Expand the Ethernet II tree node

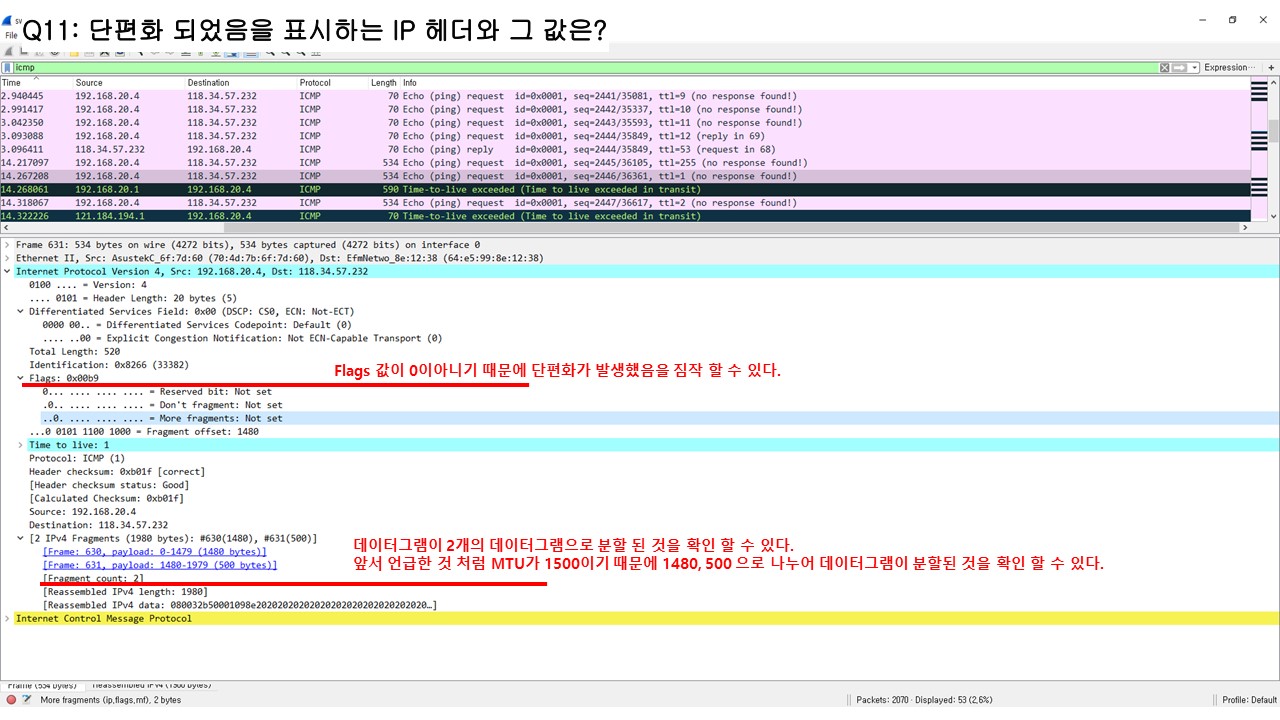(x=8, y=258)
